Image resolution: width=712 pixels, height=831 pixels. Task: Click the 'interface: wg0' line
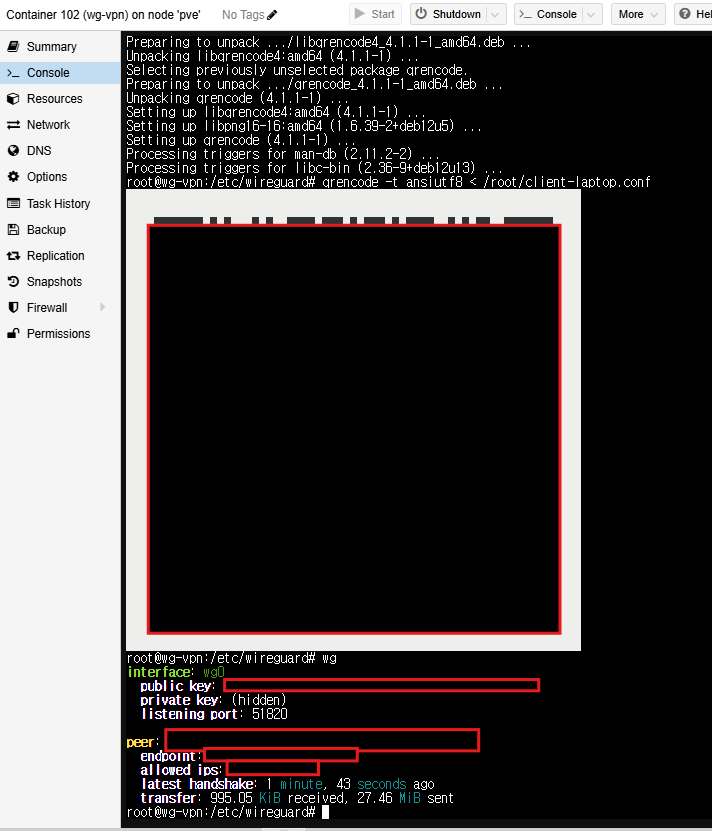(x=175, y=672)
